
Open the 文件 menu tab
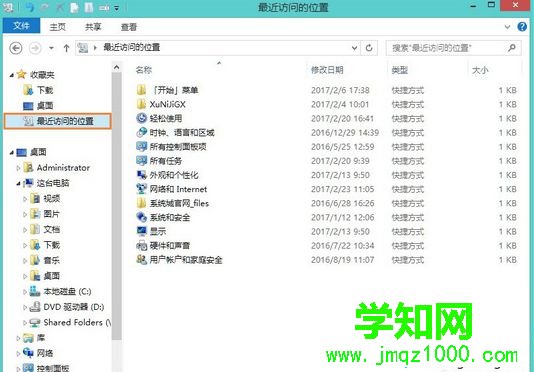pos(21,26)
